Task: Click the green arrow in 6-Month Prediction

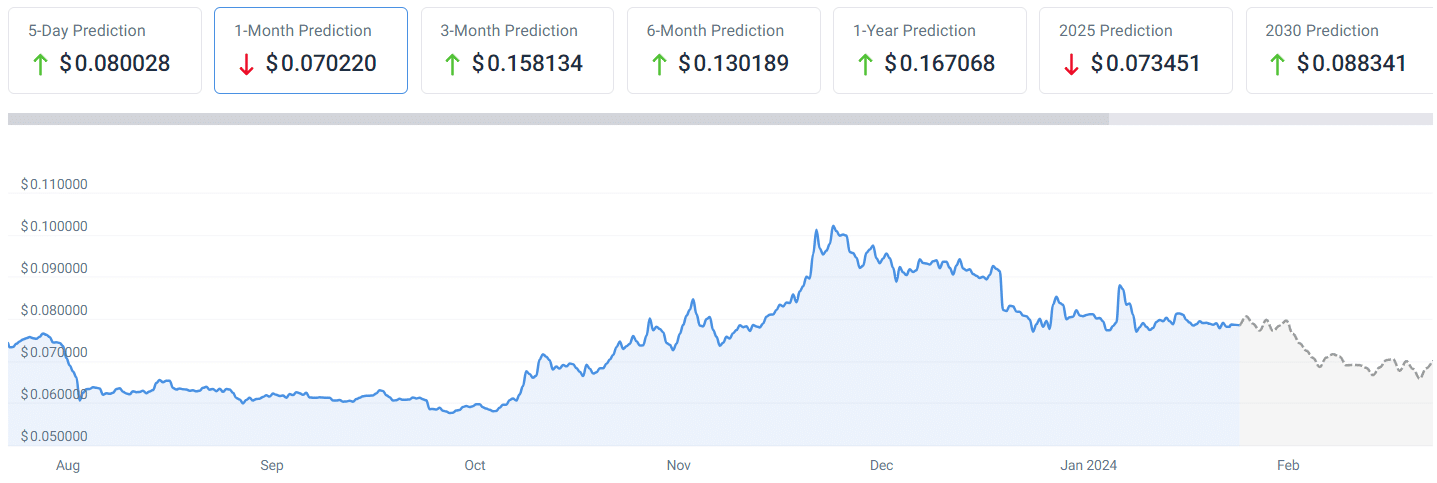Action: coord(658,65)
